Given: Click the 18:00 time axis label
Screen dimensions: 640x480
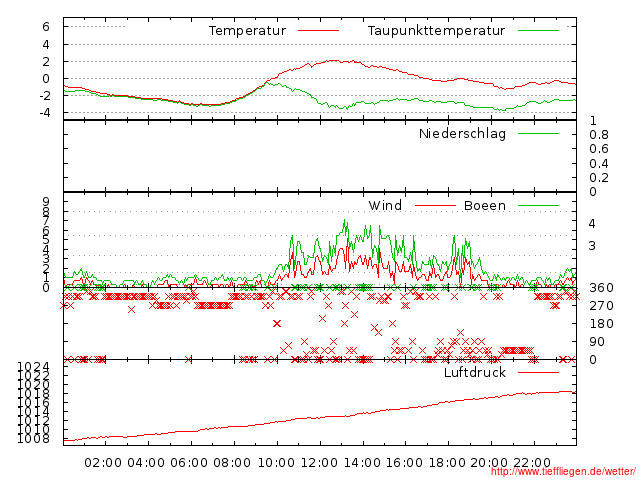Looking at the screenshot, I should 447,463.
